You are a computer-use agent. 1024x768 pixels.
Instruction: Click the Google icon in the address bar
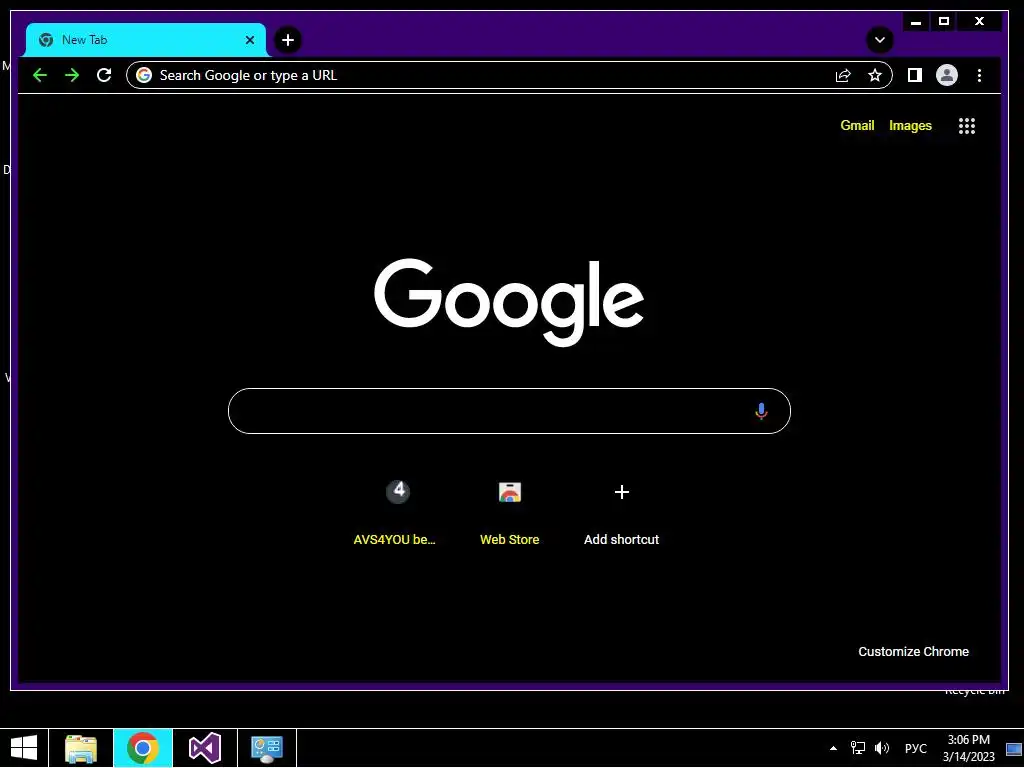click(144, 75)
